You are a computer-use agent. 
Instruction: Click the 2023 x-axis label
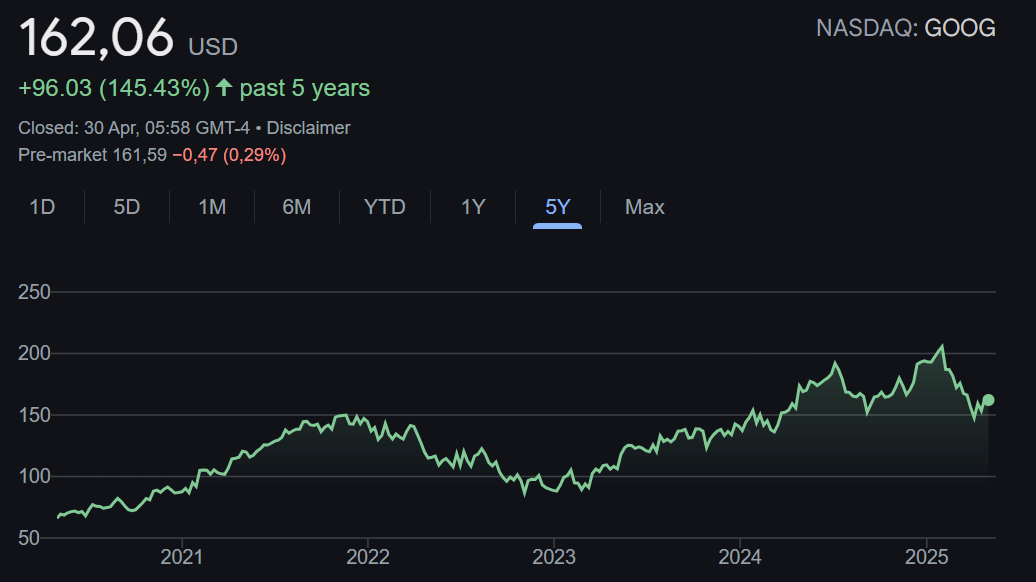tap(554, 557)
